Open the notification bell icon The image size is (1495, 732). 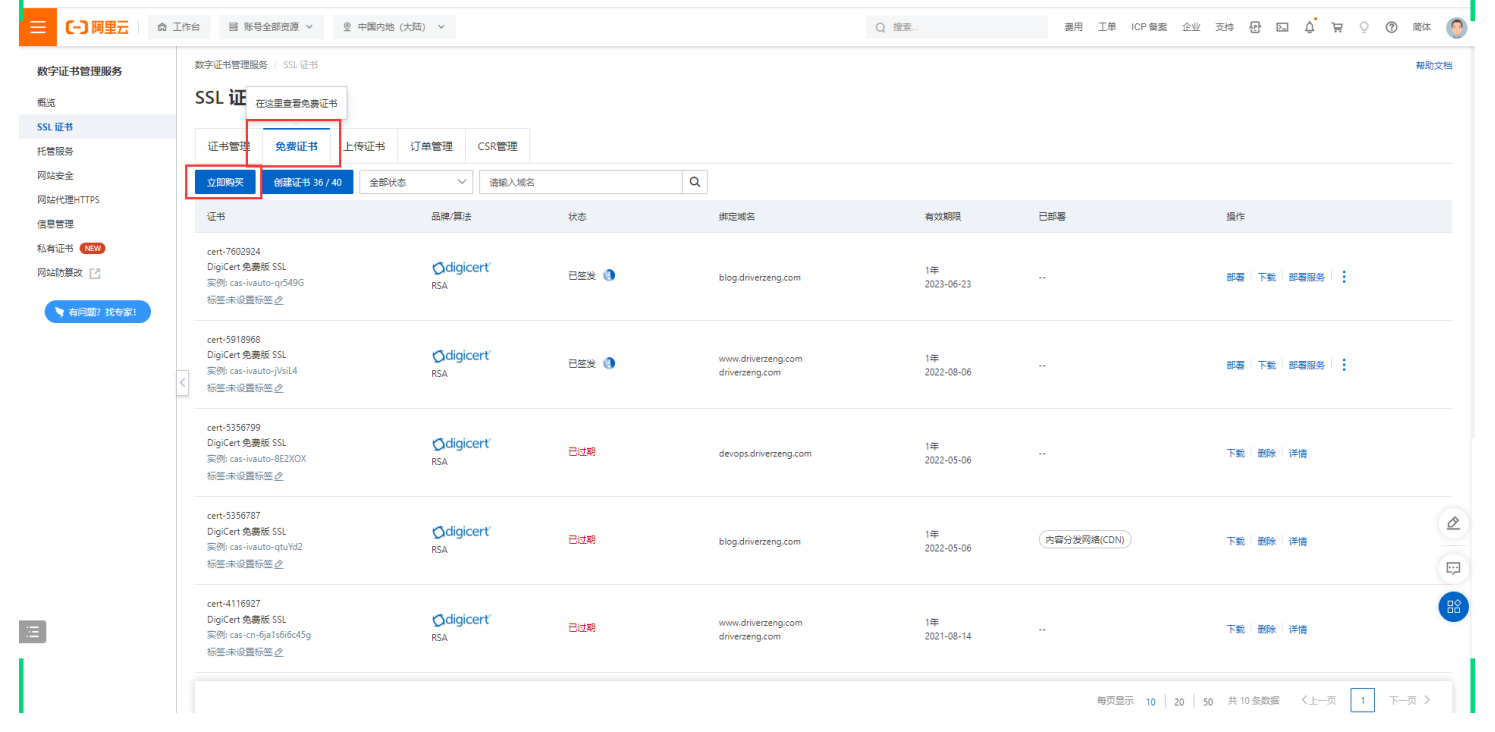click(1309, 27)
